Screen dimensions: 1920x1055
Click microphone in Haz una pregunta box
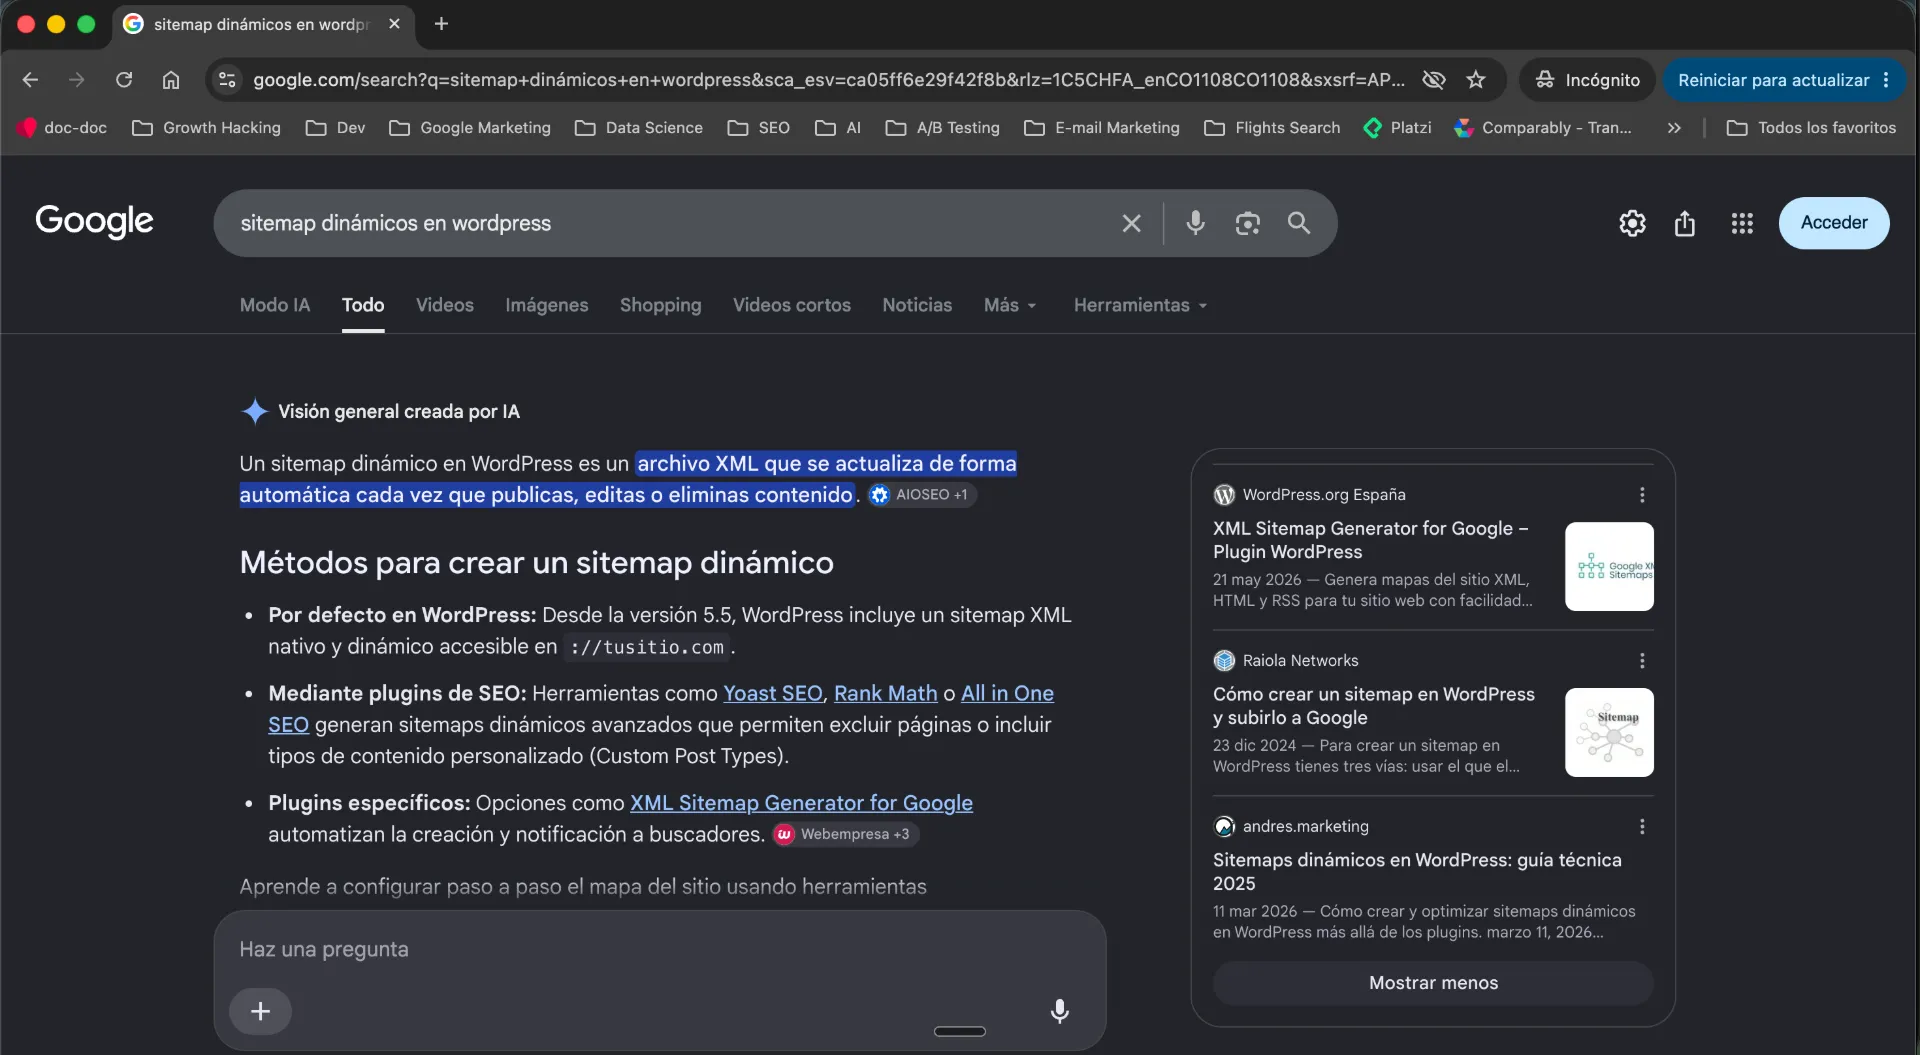[1060, 1011]
